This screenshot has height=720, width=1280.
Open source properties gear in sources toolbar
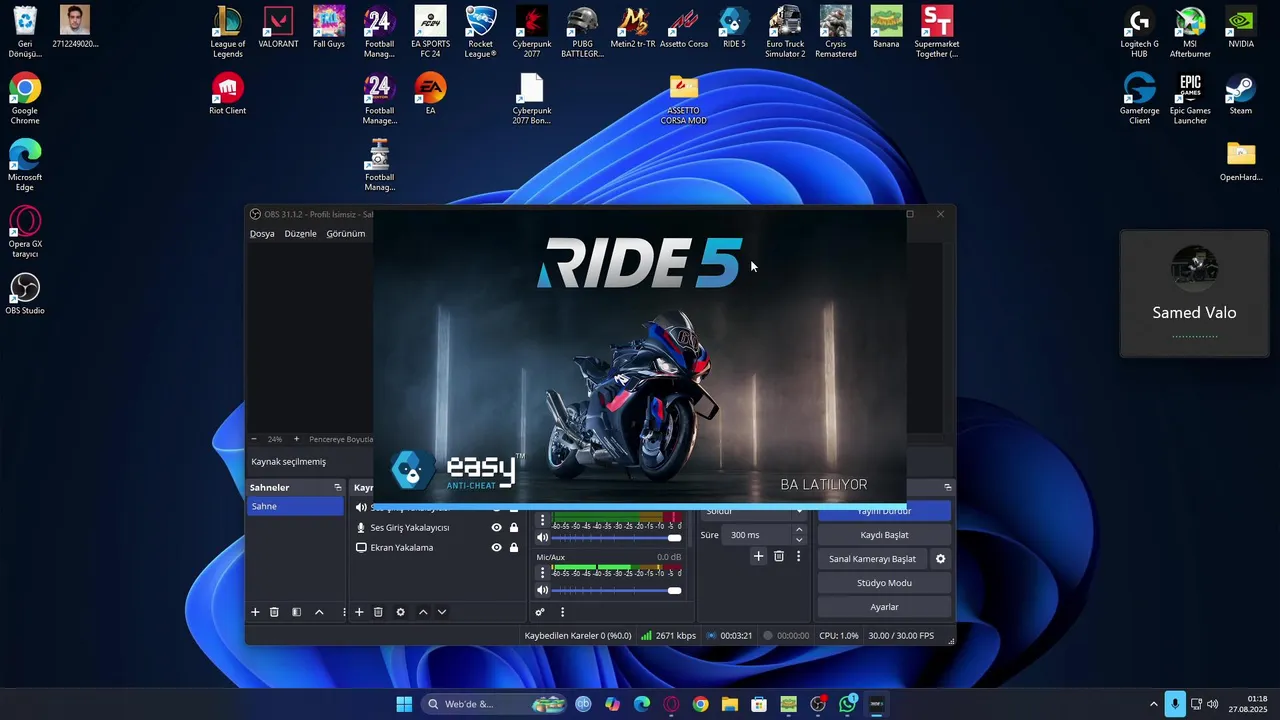coord(400,612)
